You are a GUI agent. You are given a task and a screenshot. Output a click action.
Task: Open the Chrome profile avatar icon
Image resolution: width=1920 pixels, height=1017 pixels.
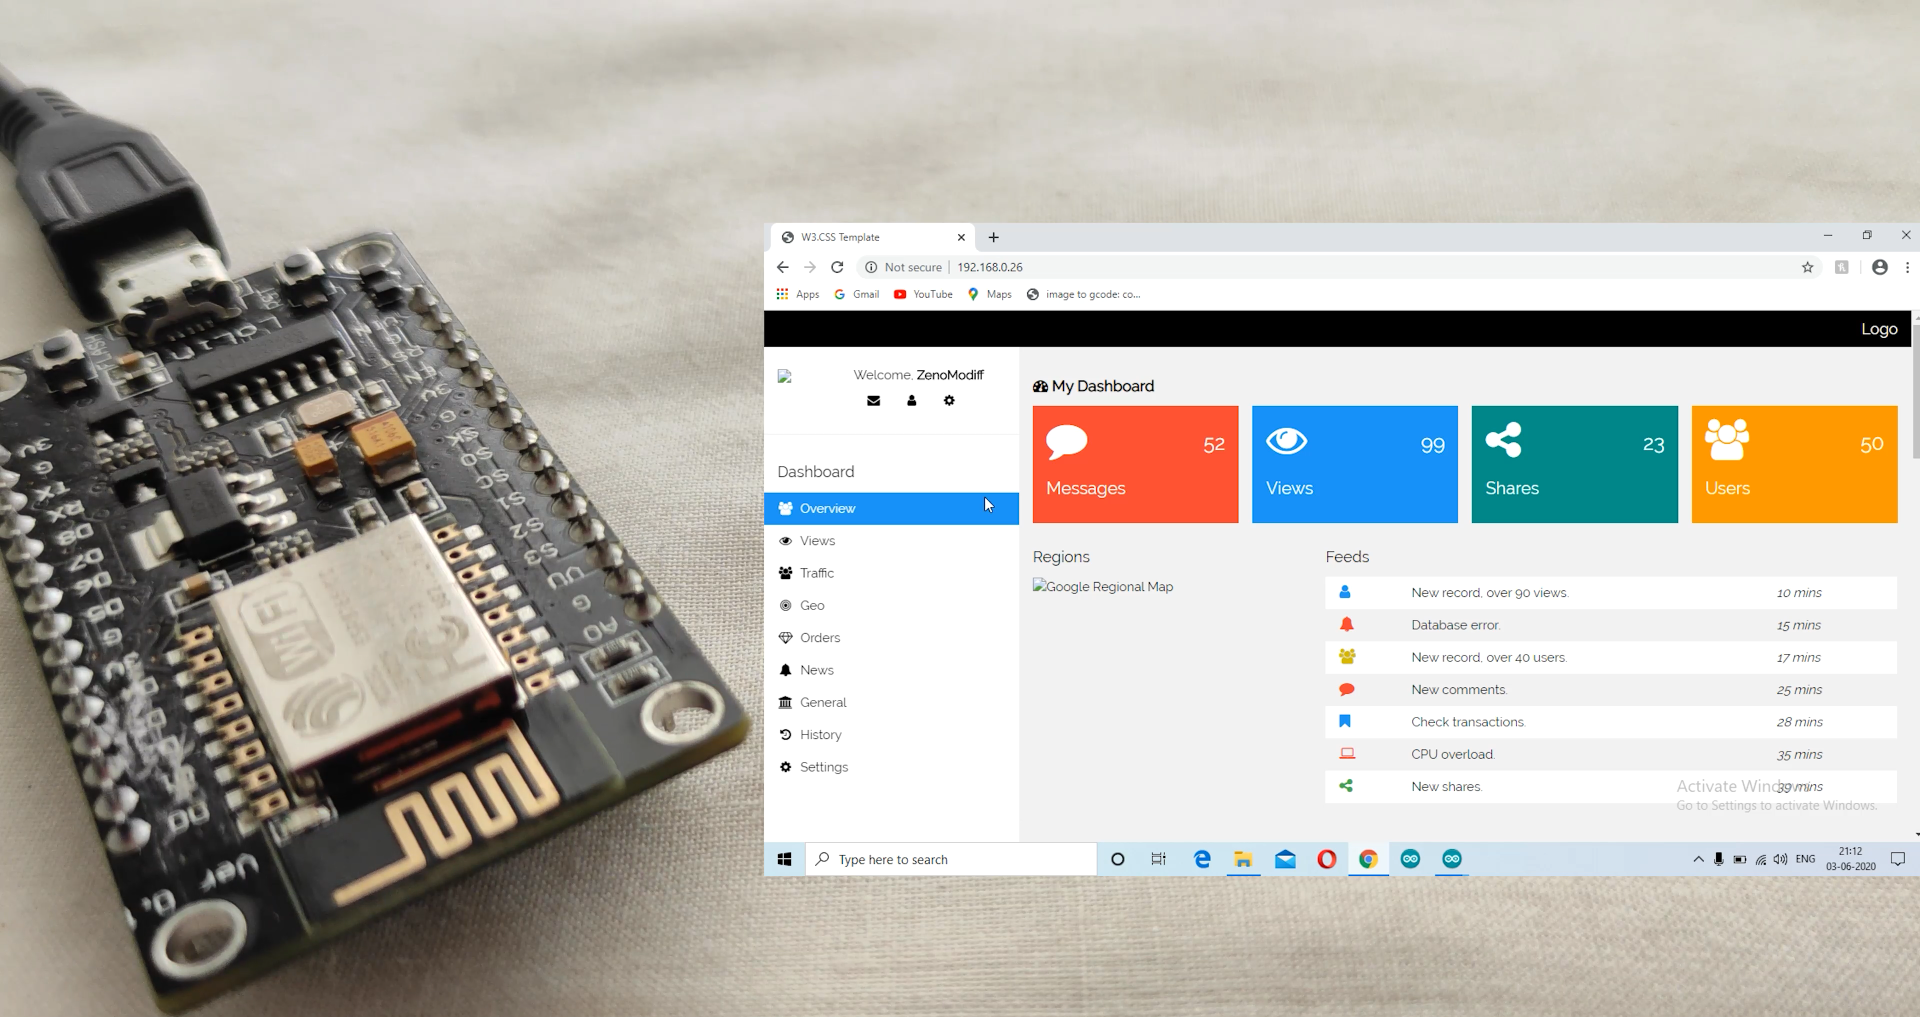(1879, 267)
